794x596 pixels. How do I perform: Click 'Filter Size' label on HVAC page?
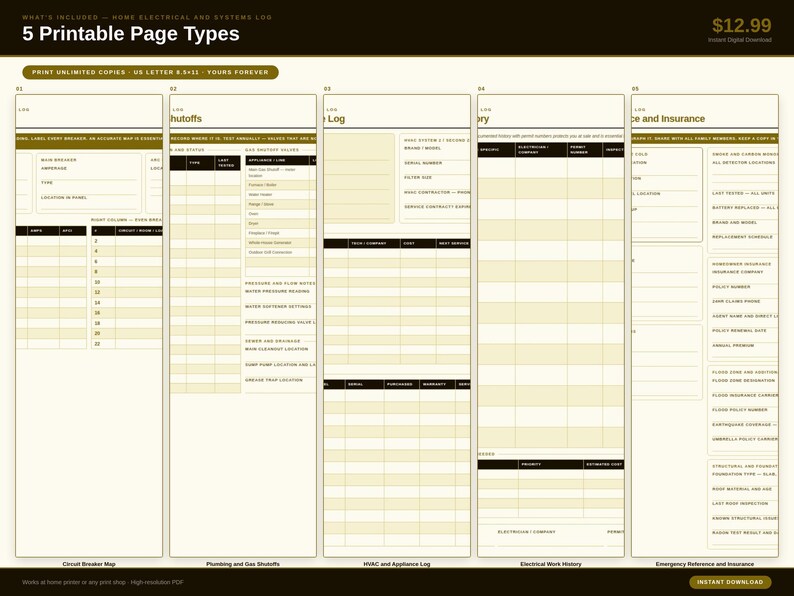pyautogui.click(x=418, y=177)
